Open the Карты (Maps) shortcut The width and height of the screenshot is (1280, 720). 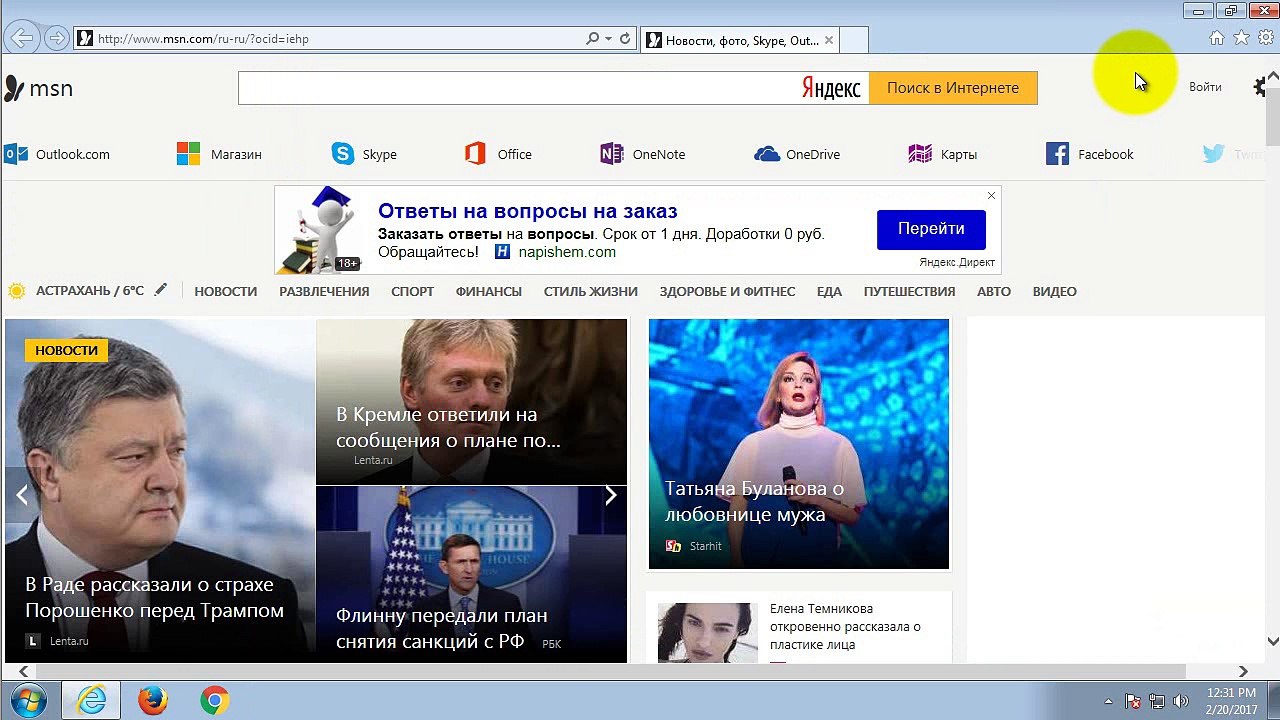tap(942, 154)
